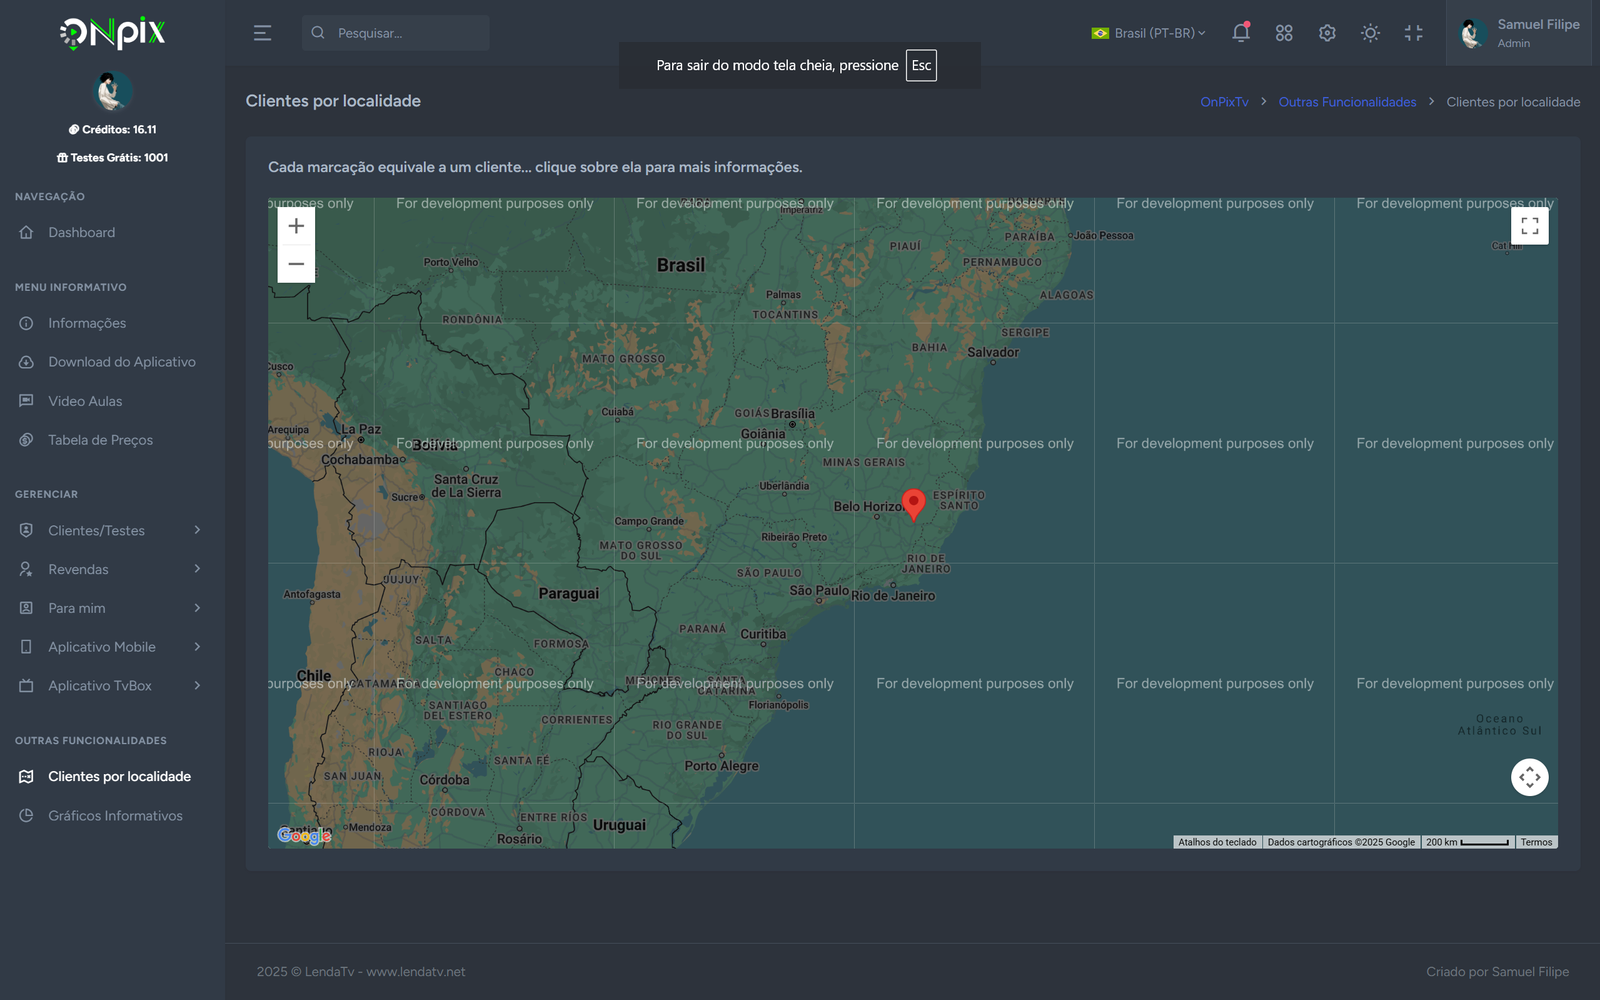The height and width of the screenshot is (1000, 1600).
Task: Toggle light/dark theme sun icon
Action: point(1370,33)
